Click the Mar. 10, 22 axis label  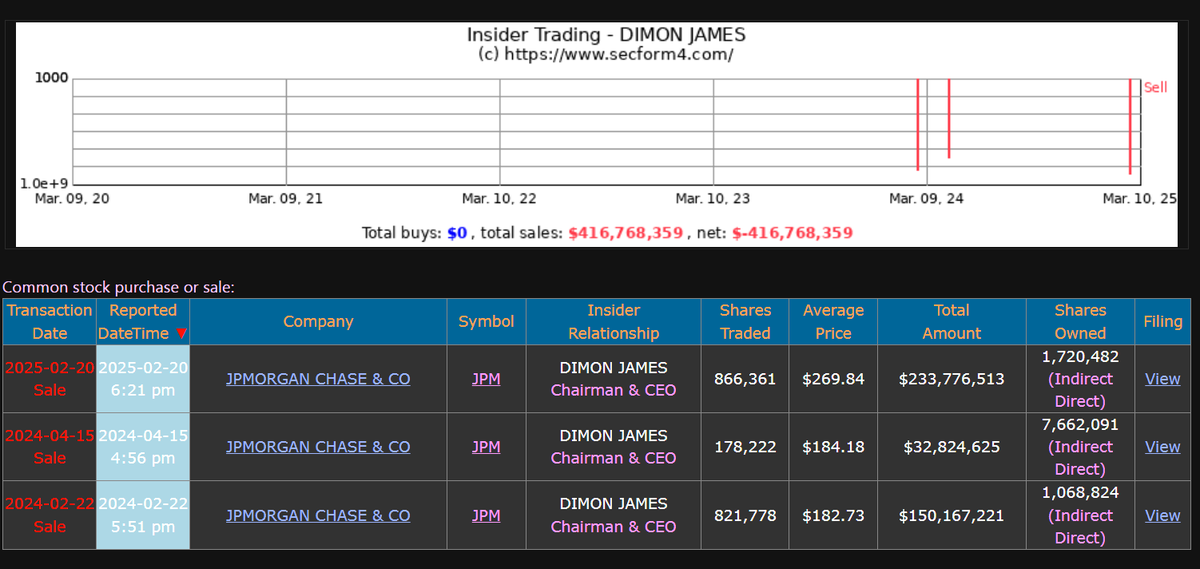(x=499, y=199)
